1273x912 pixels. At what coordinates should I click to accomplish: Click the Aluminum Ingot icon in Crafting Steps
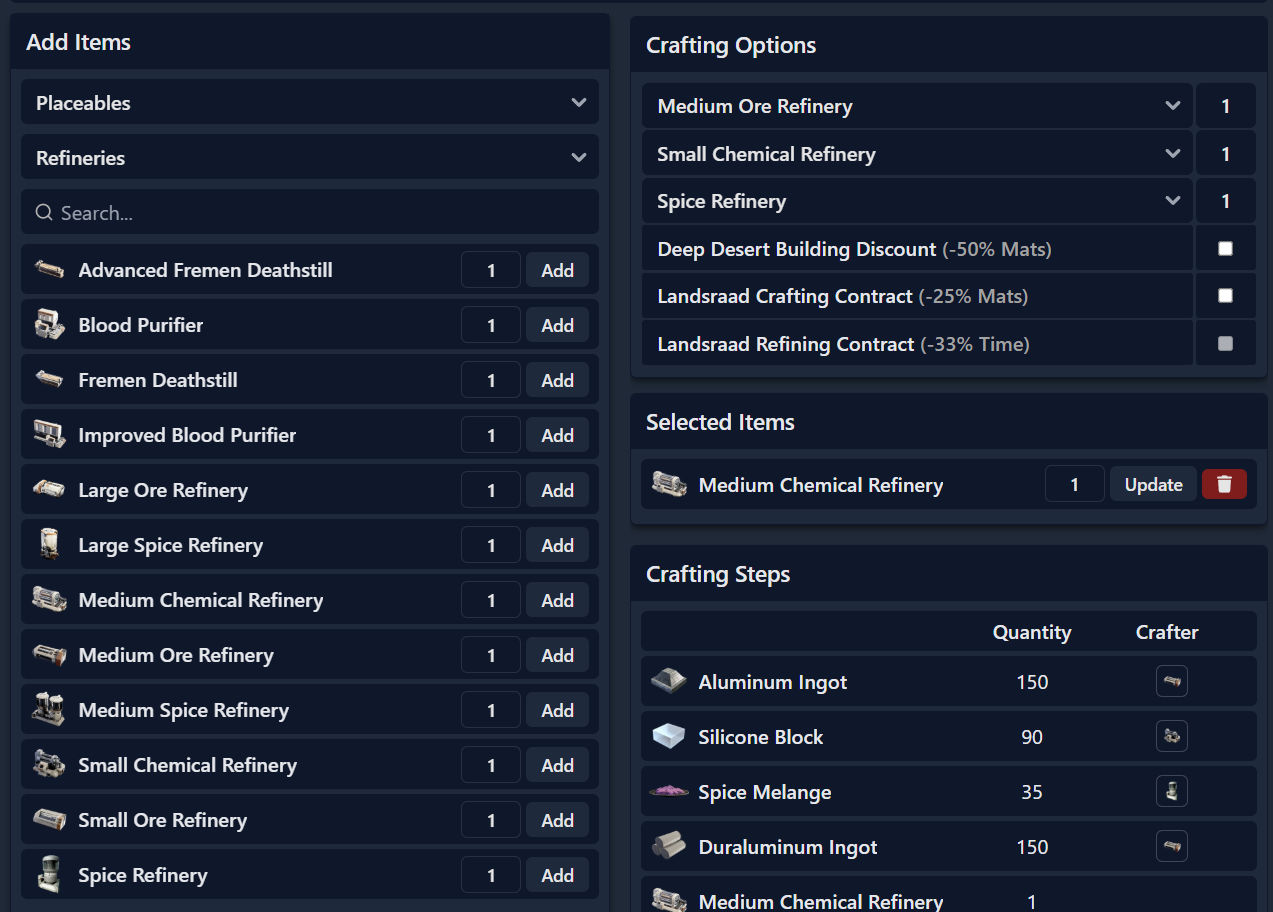[x=669, y=681]
